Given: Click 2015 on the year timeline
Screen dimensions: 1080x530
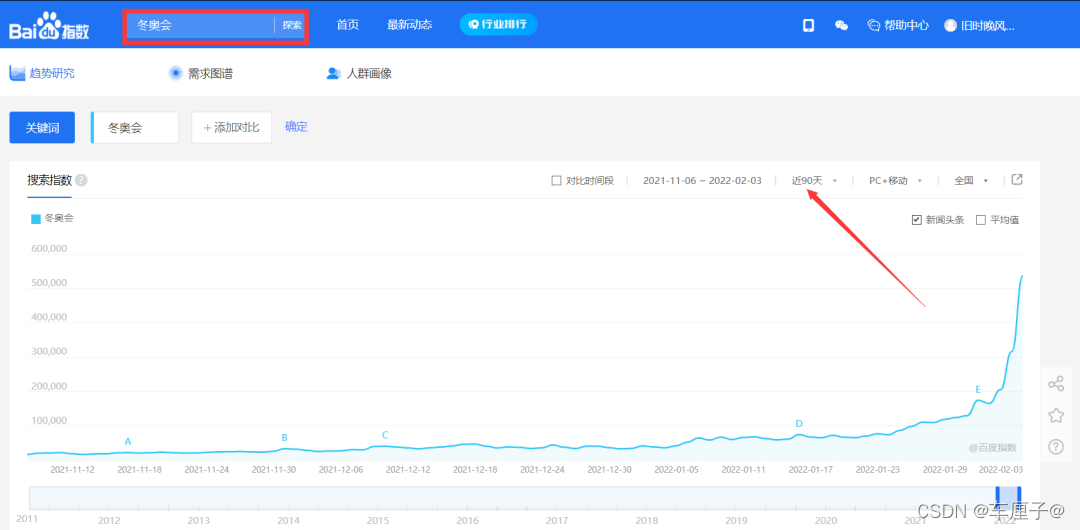Looking at the screenshot, I should click(377, 520).
